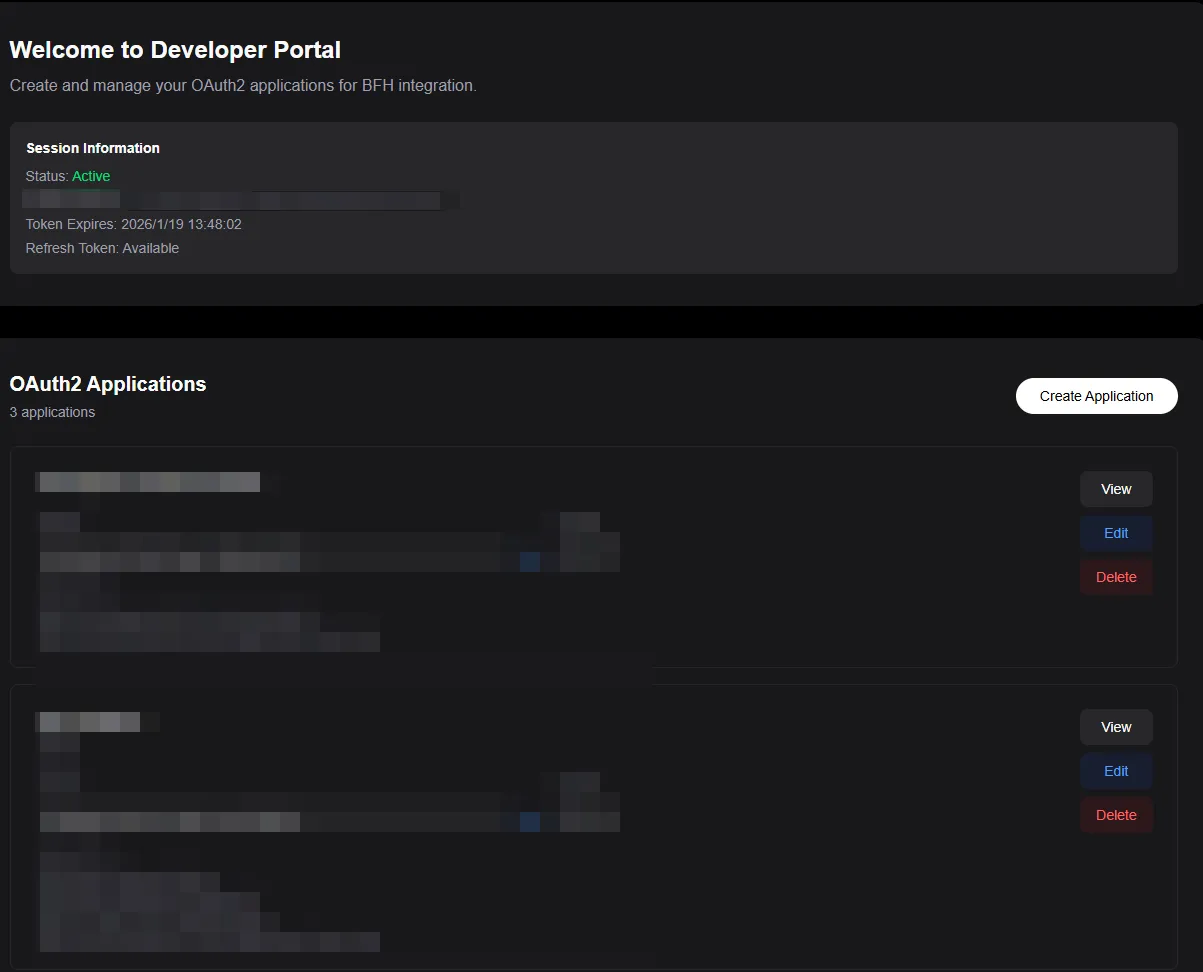
Task: Click the 'OAuth2 Applications' heading
Action: (x=108, y=384)
